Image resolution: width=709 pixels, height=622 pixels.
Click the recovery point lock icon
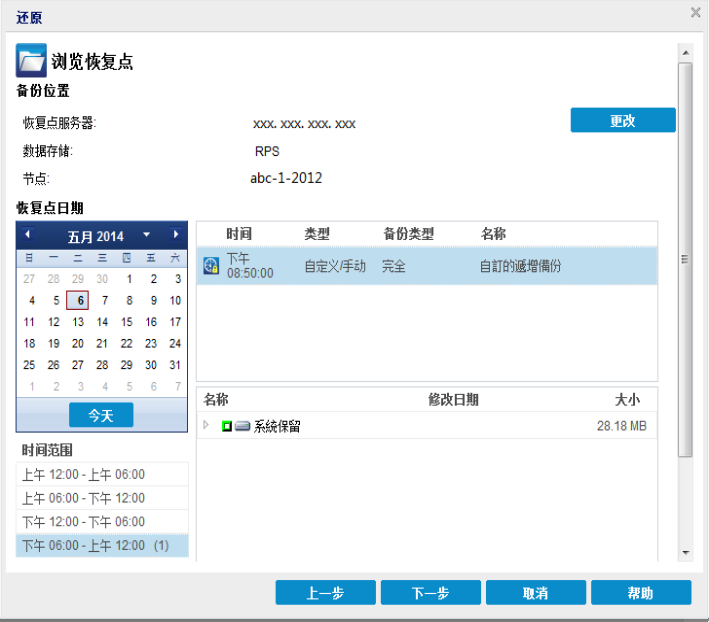[x=211, y=266]
